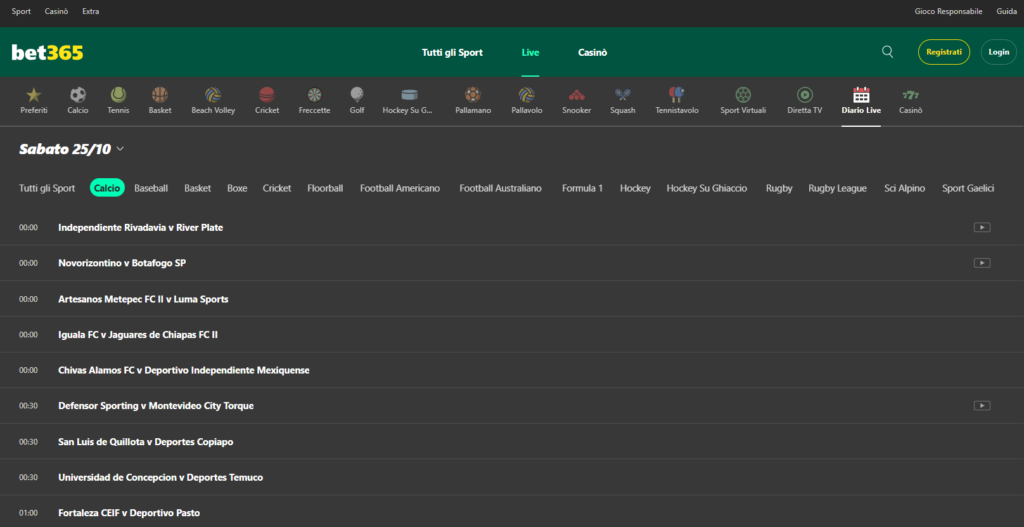Open the Snooker balls icon
The height and width of the screenshot is (527, 1024).
(x=577, y=95)
